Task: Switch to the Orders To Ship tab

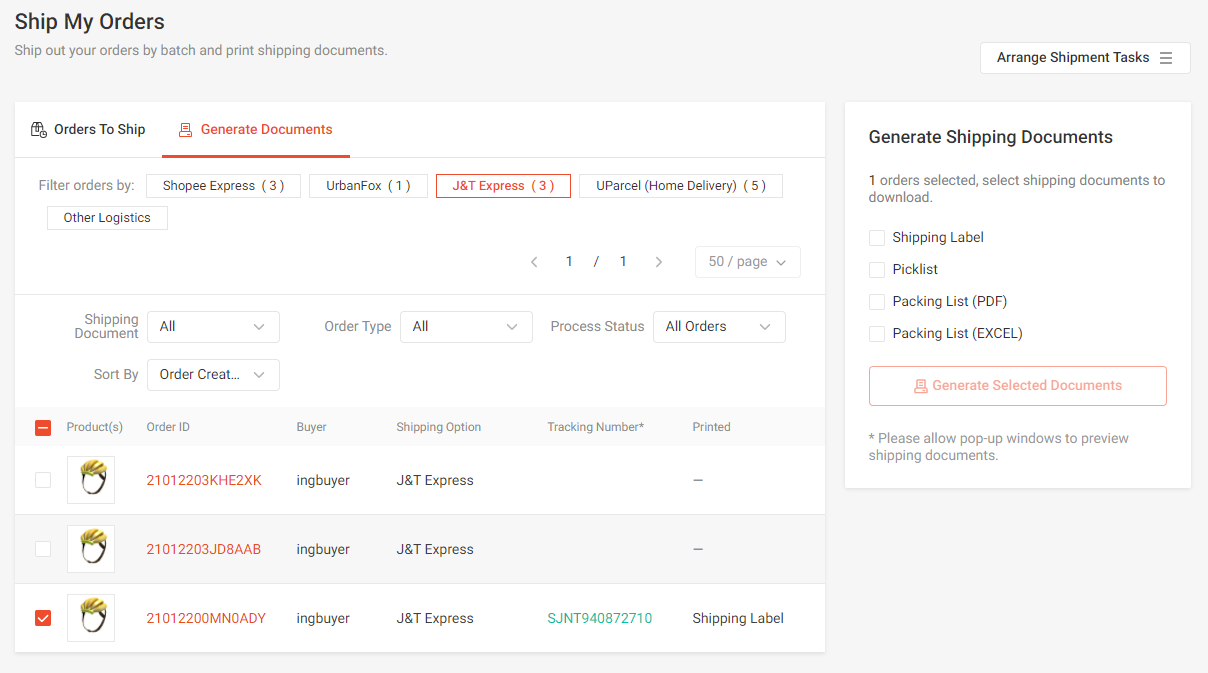Action: pos(99,129)
